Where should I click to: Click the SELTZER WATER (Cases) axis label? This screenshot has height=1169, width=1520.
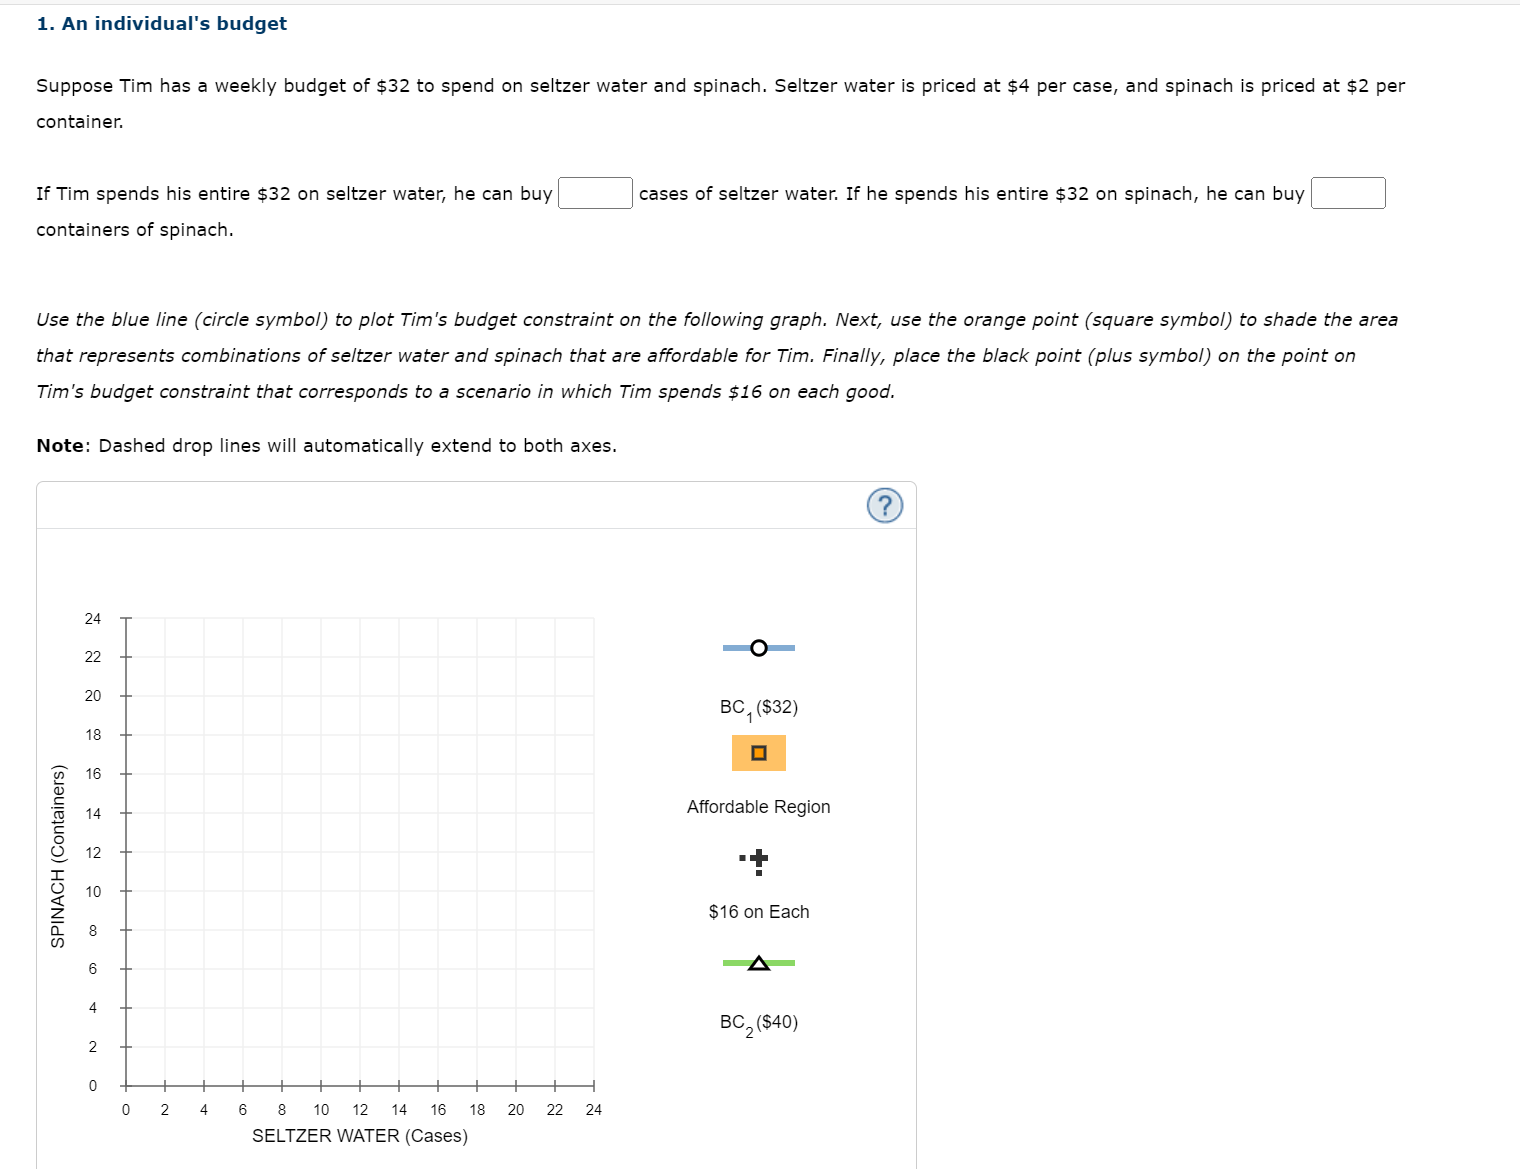(359, 1136)
